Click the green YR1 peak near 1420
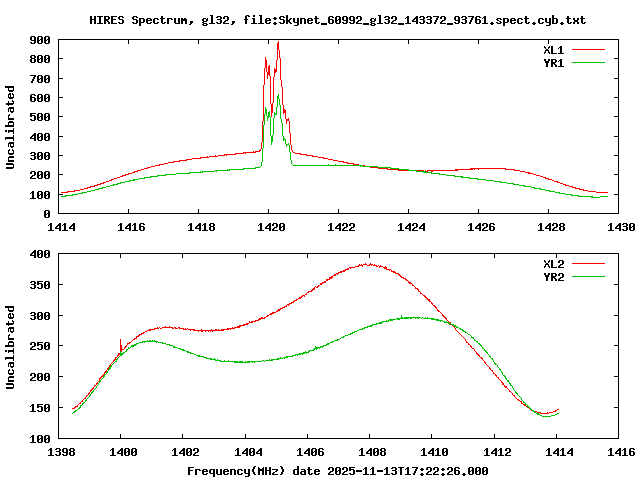The image size is (640, 480). (278, 96)
